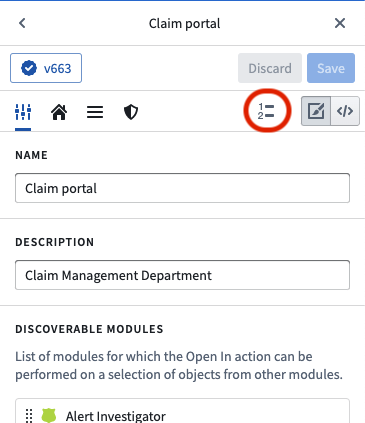Click the green Alert Investigator shield icon
The height and width of the screenshot is (423, 365).
[x=49, y=415]
